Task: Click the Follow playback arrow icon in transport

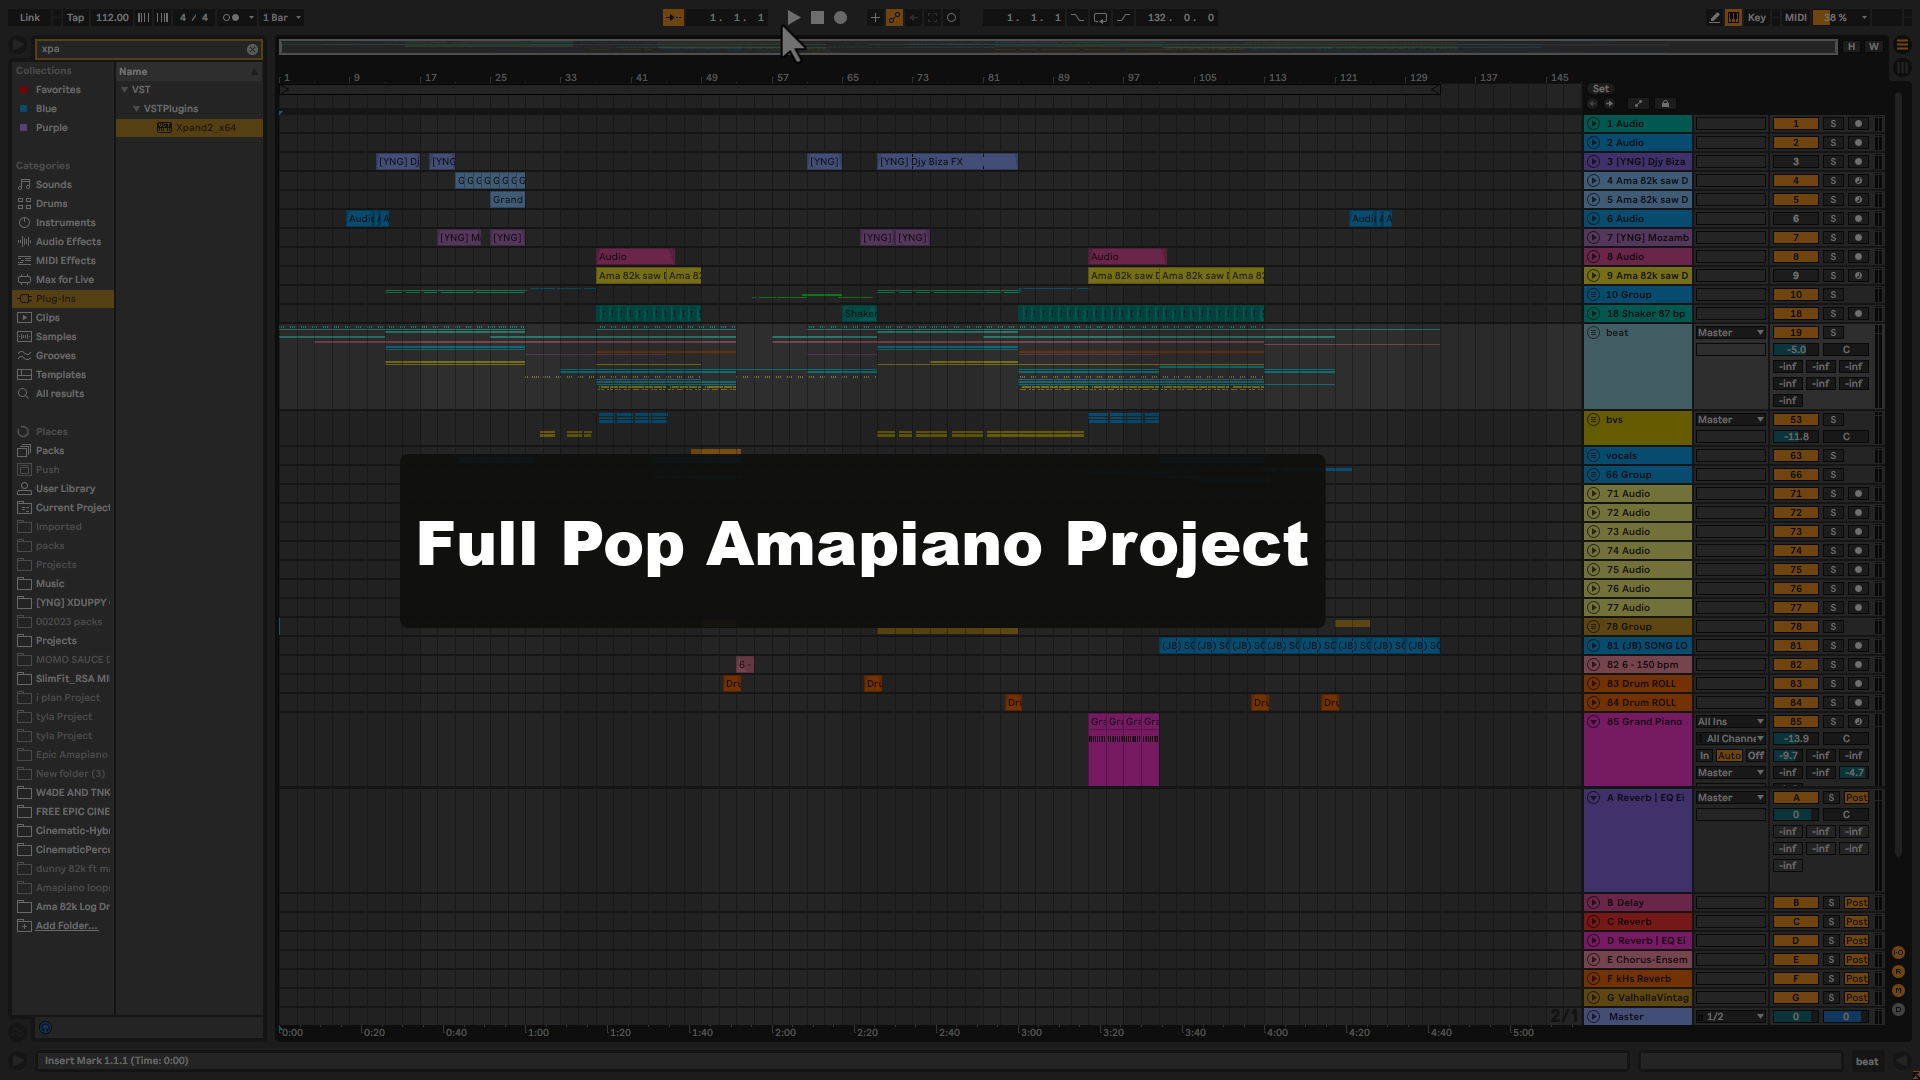Action: coord(674,17)
